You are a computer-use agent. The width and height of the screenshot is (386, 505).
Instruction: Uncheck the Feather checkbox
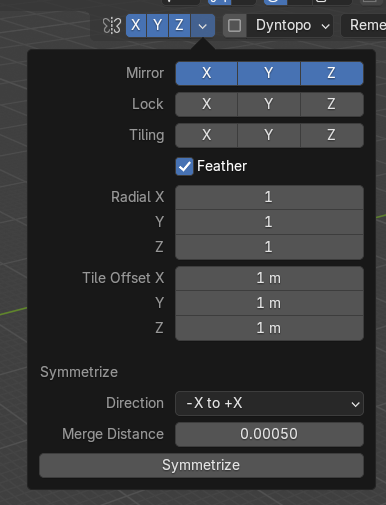[184, 166]
